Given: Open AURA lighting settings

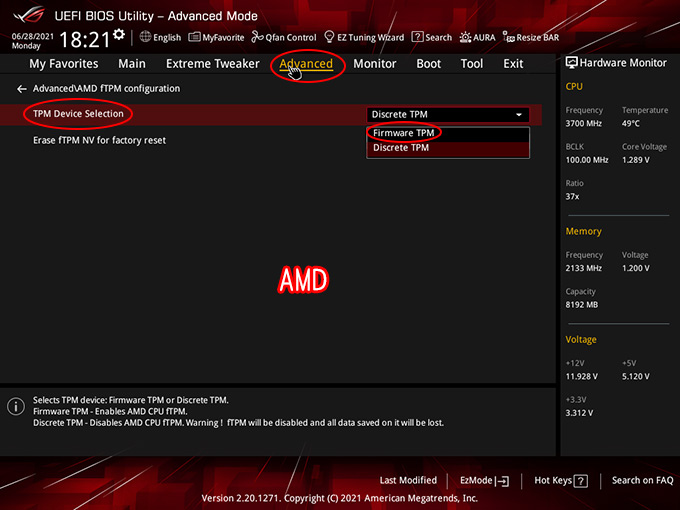Looking at the screenshot, I should pos(477,37).
